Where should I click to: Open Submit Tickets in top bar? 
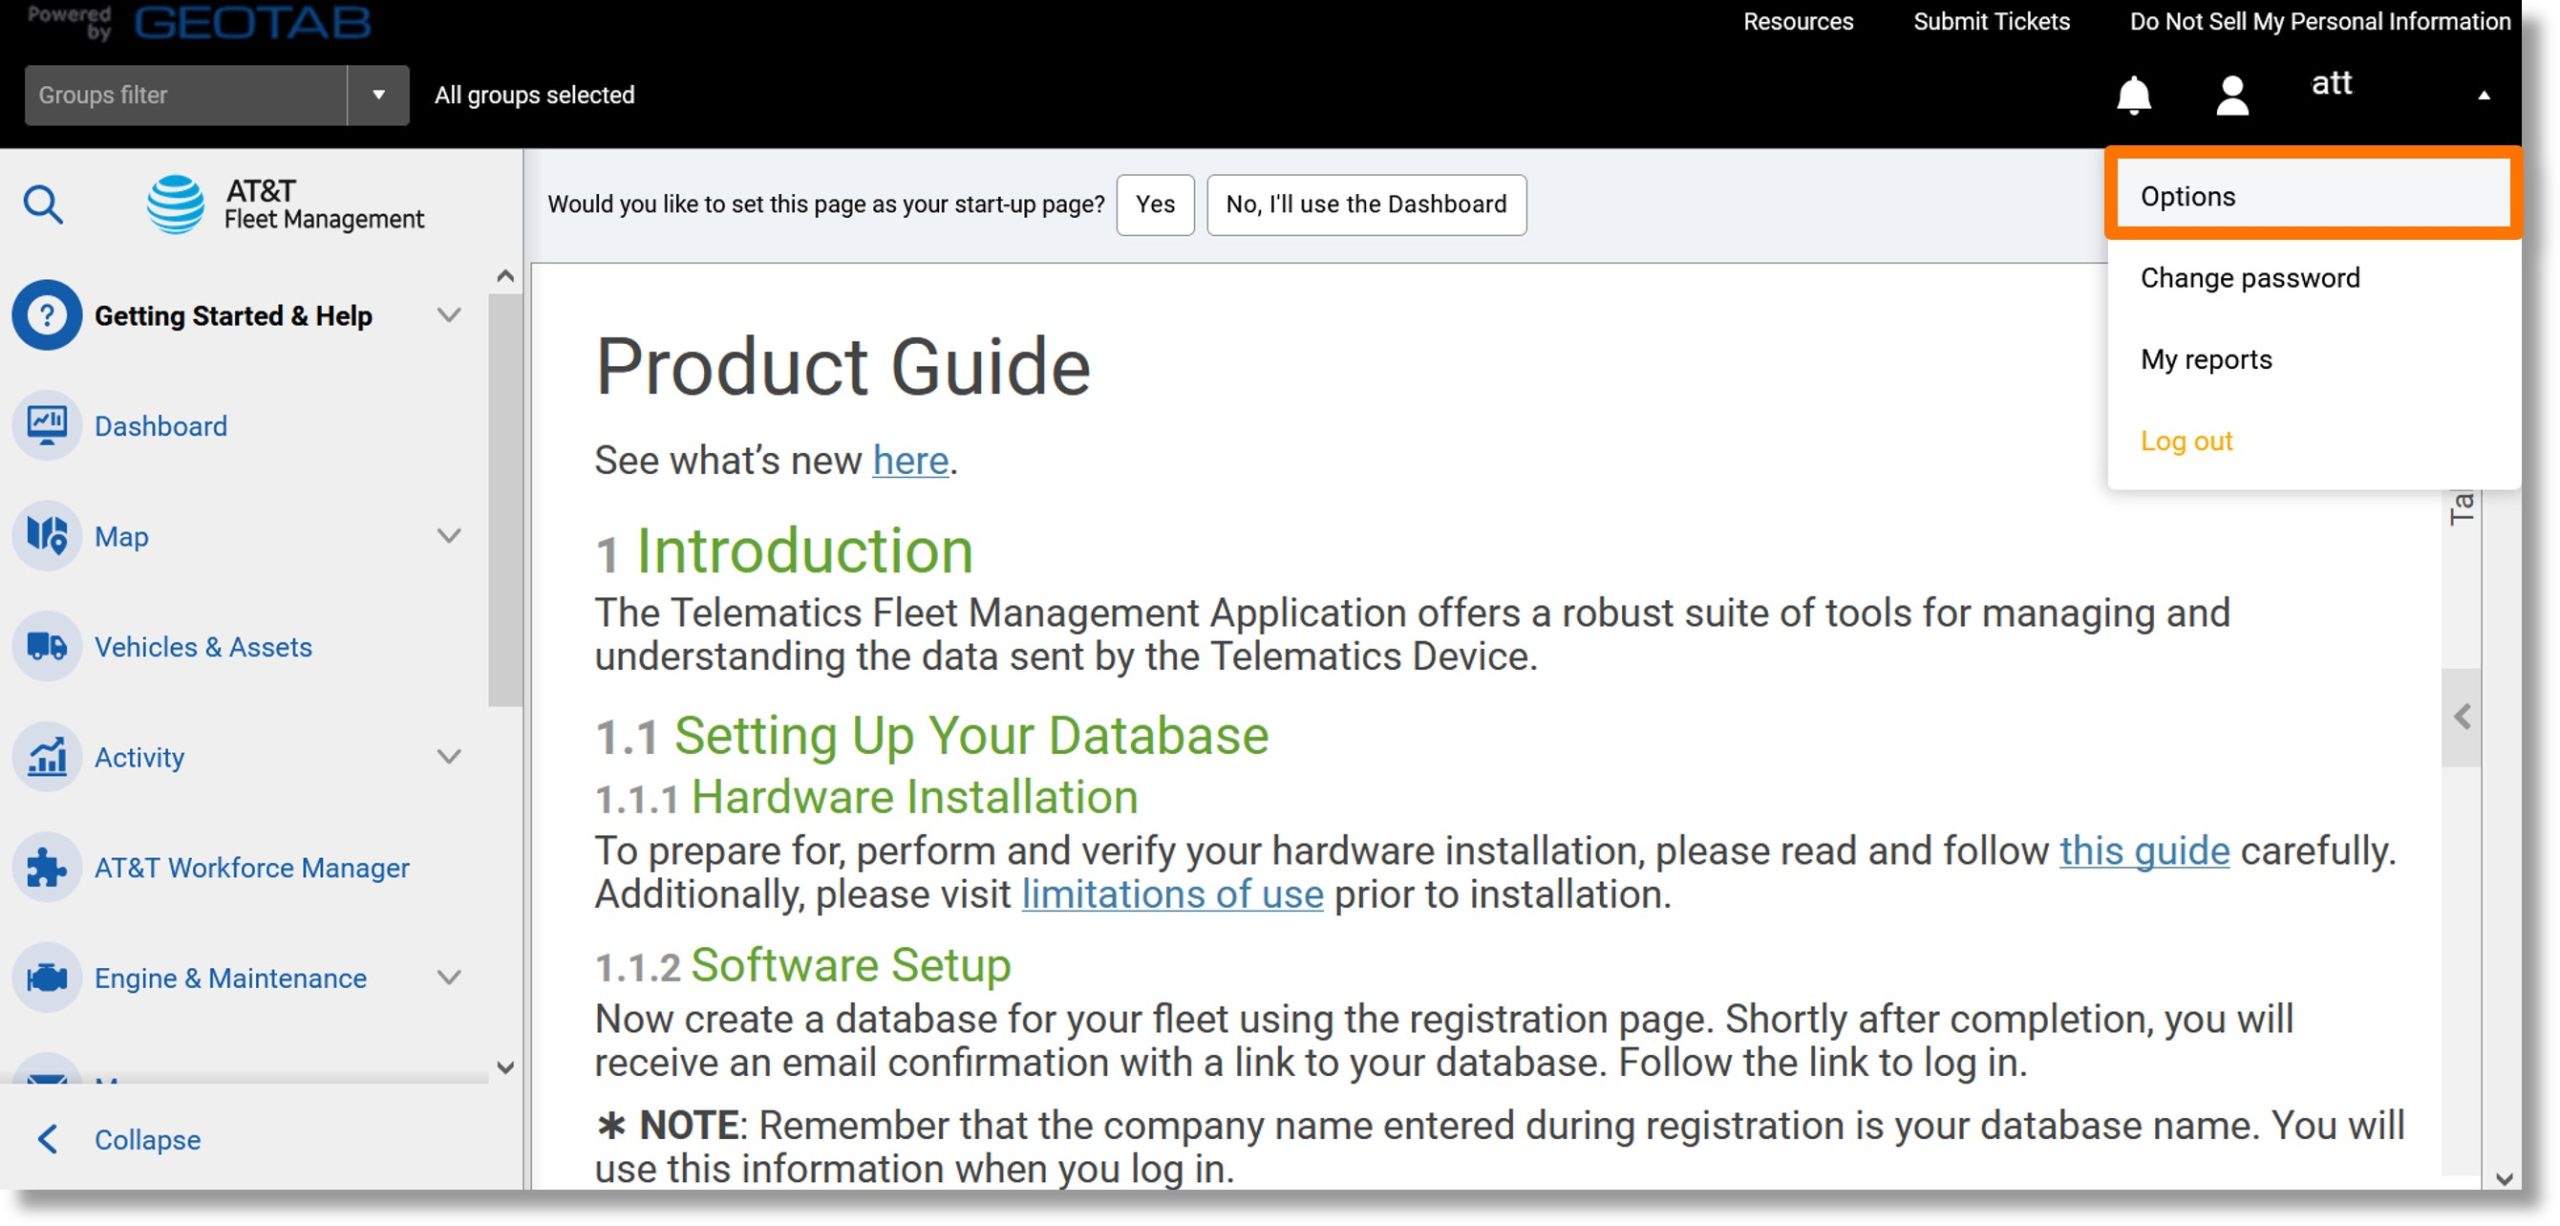1991,22
